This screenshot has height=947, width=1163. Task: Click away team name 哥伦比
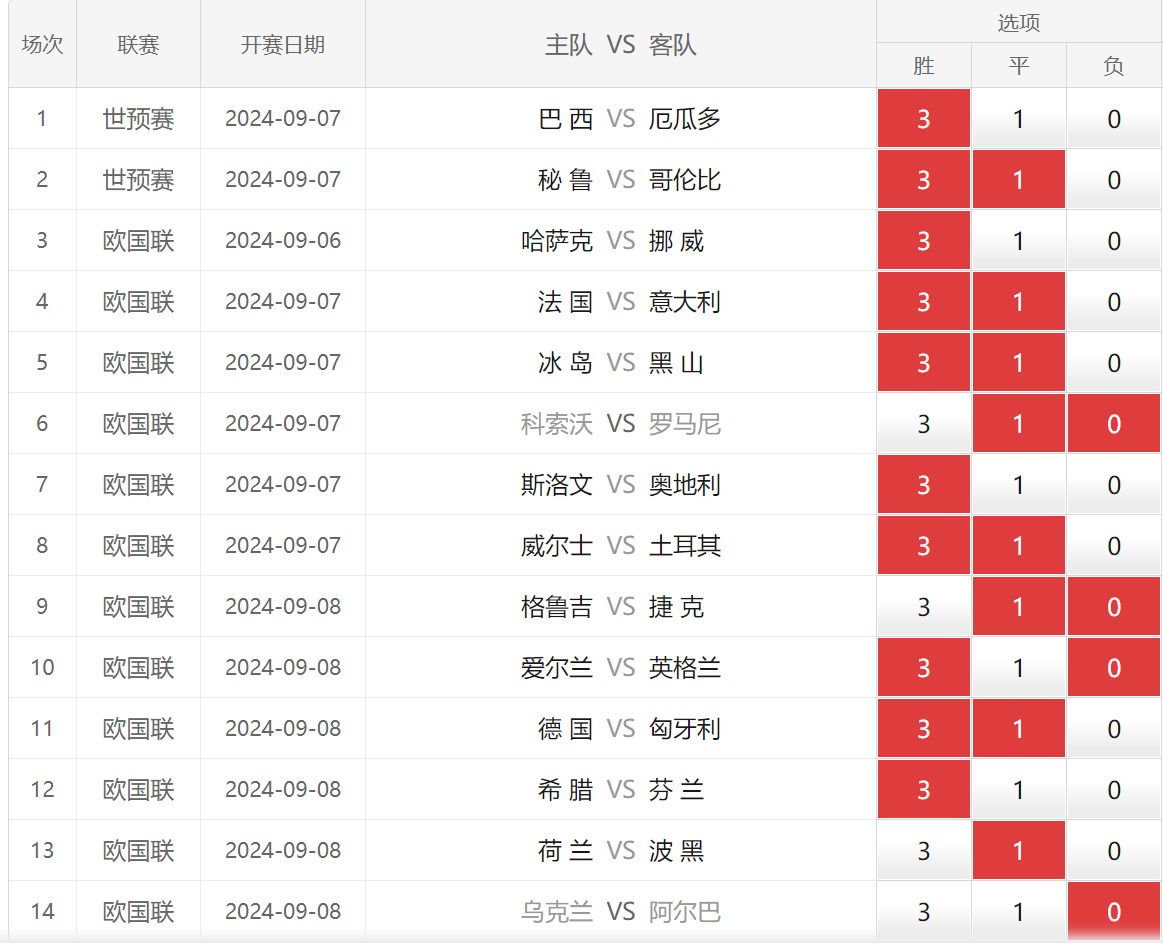click(685, 179)
